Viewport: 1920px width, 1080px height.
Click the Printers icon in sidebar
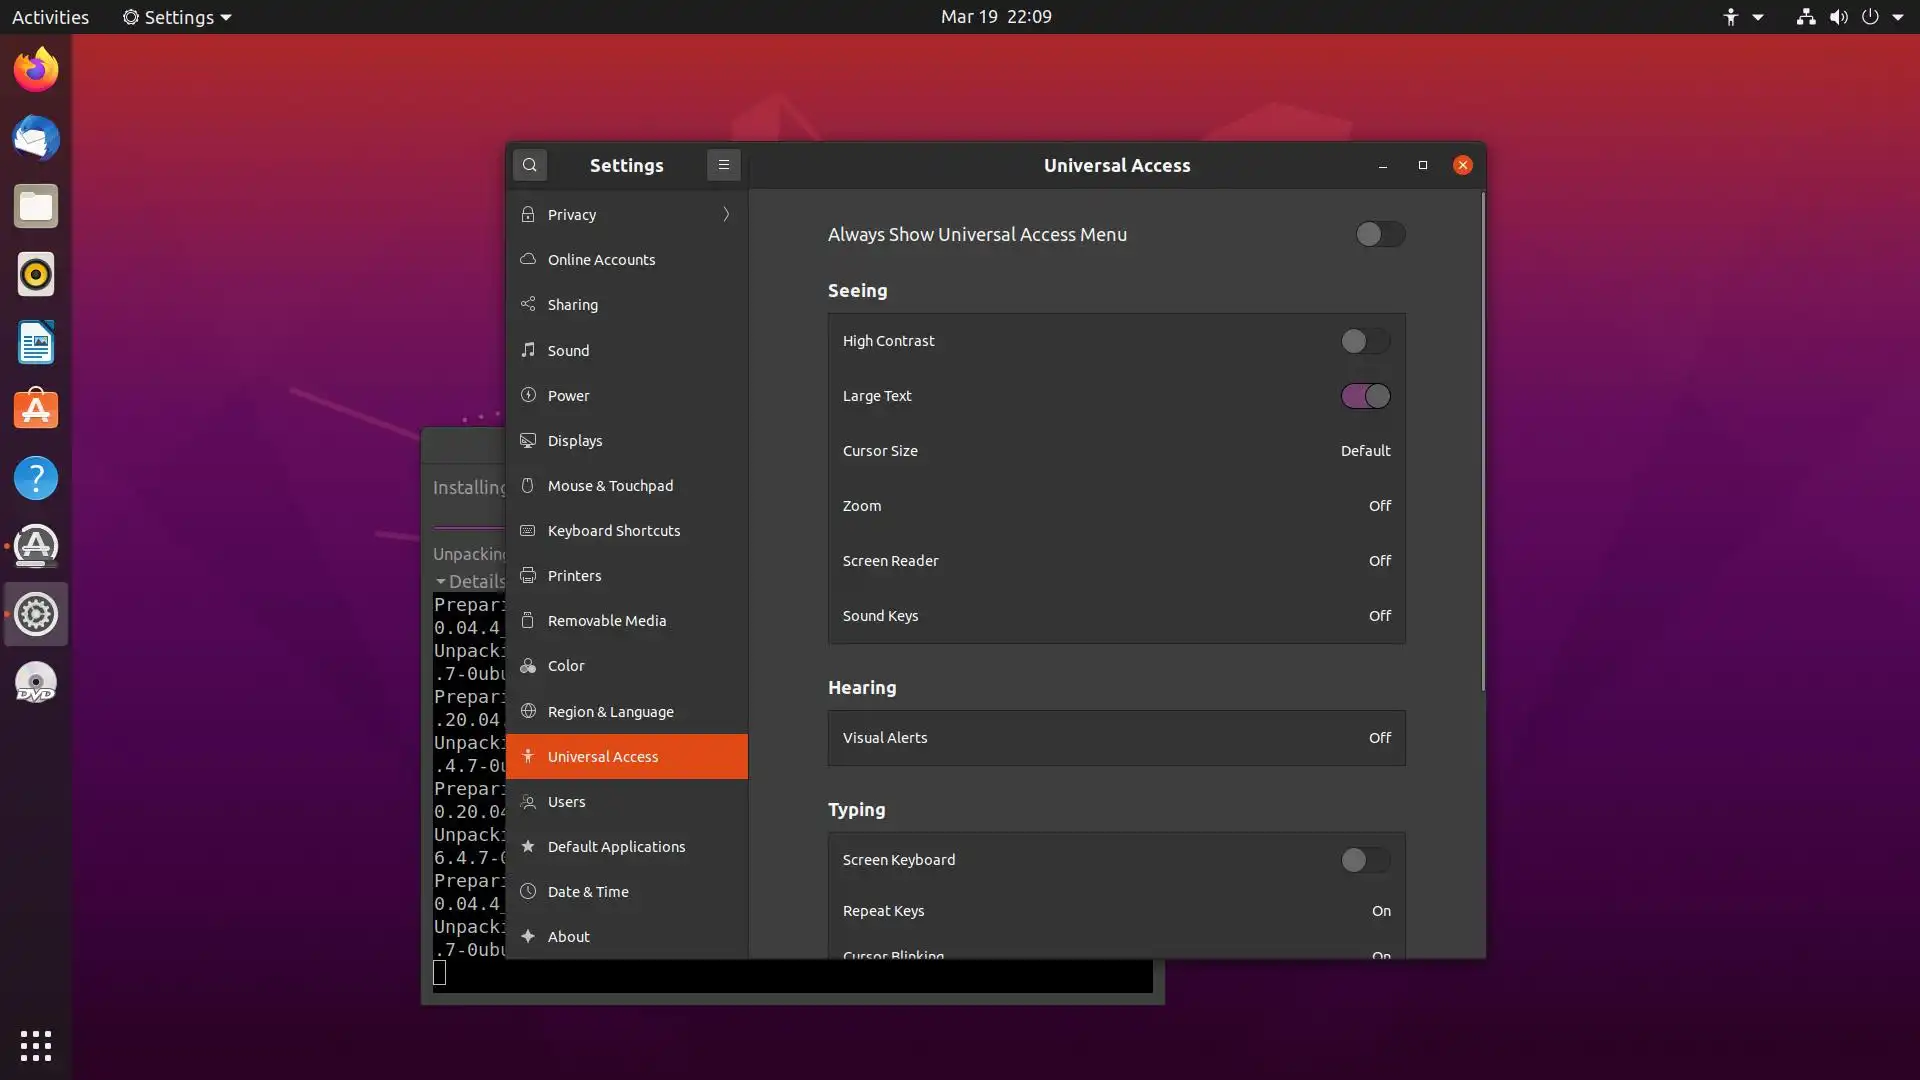[x=528, y=576]
